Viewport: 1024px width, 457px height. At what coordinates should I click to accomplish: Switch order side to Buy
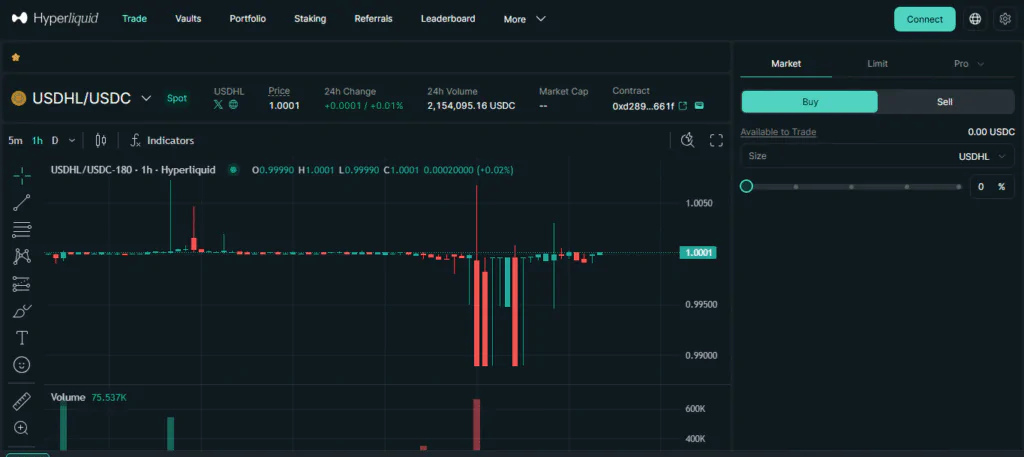click(809, 102)
